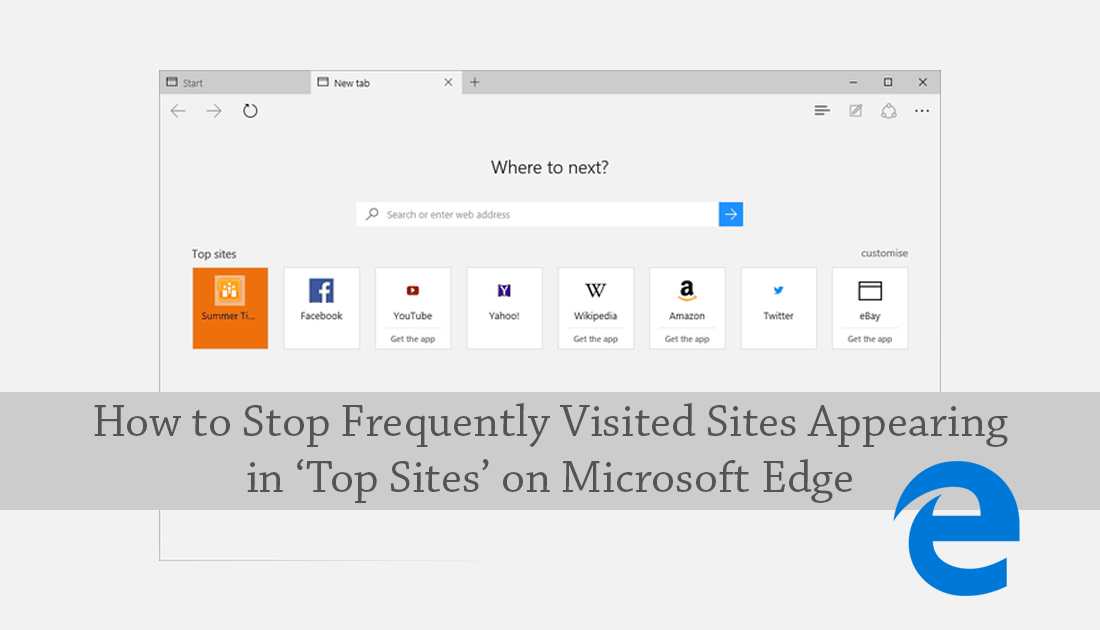Get the app under eBay

[x=870, y=339]
